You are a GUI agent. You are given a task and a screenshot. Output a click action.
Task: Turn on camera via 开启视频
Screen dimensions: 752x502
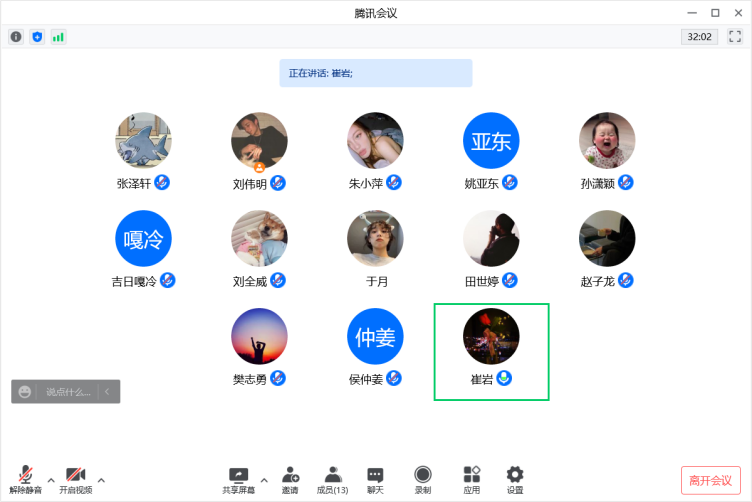pyautogui.click(x=75, y=476)
